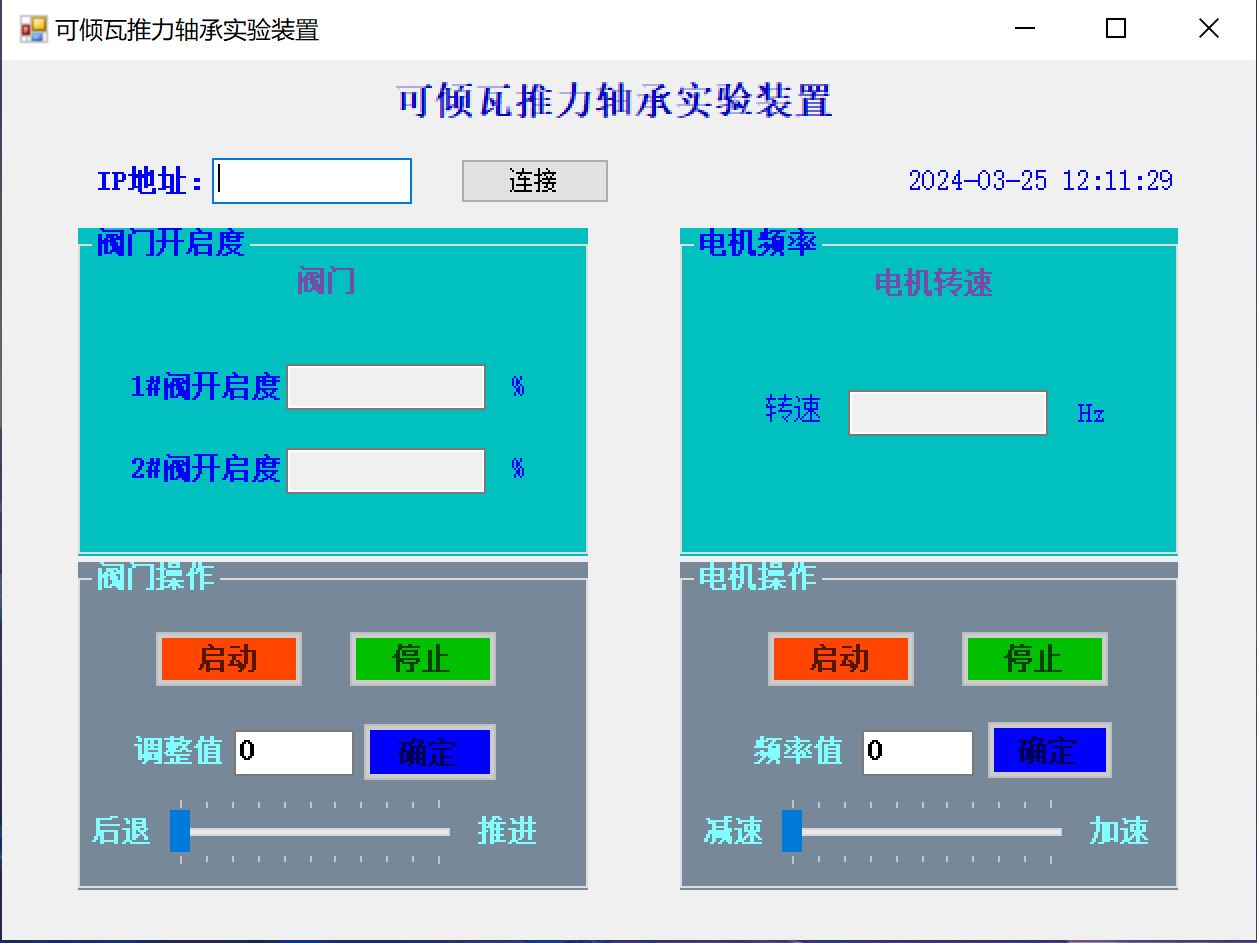Image resolution: width=1257 pixels, height=943 pixels.
Task: Minimize the 可倾瓦推力轴承实验装置 window
Action: (1024, 29)
